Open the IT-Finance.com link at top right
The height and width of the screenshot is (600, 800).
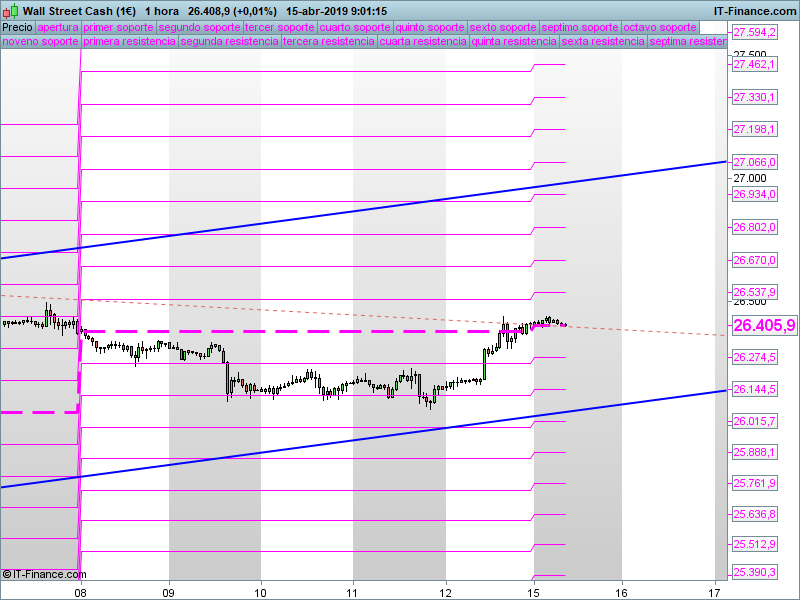755,11
